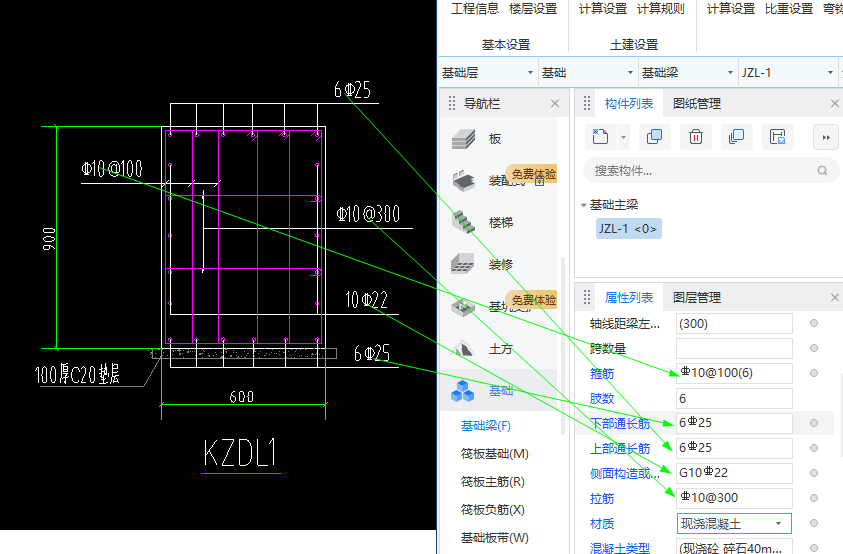Click the empty 跨数量 value field
Viewport: 843px width, 554px height.
734,348
